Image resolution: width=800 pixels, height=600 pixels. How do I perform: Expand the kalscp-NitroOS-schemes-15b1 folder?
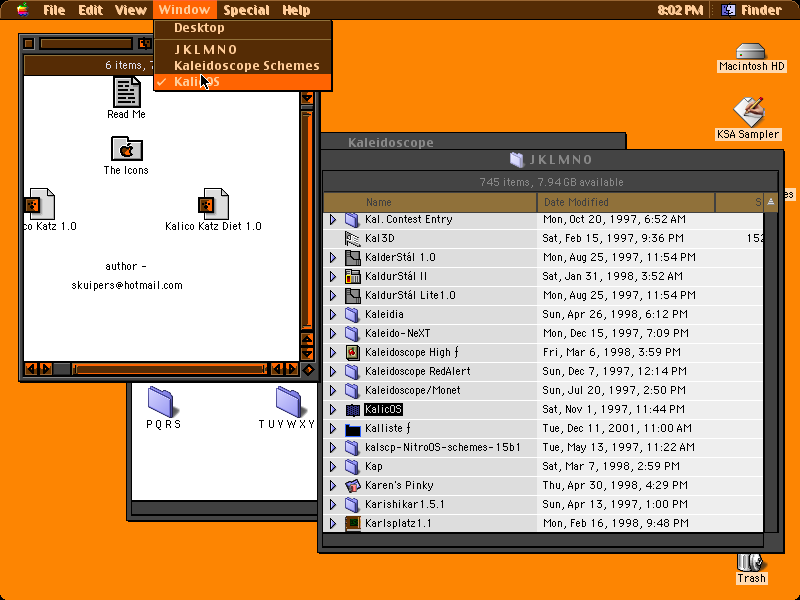point(333,447)
